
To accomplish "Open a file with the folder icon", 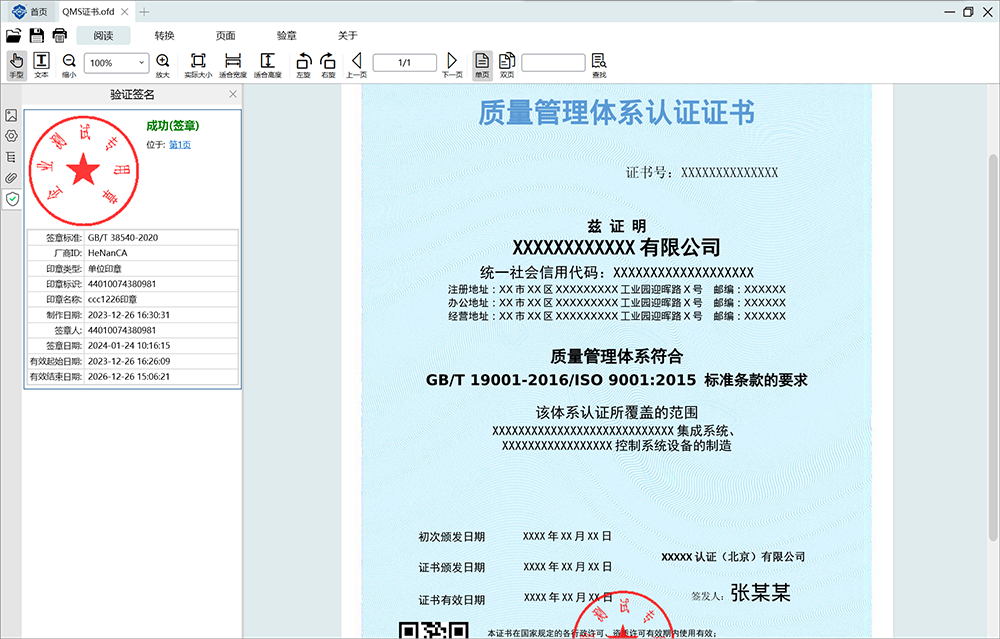I will [x=13, y=35].
